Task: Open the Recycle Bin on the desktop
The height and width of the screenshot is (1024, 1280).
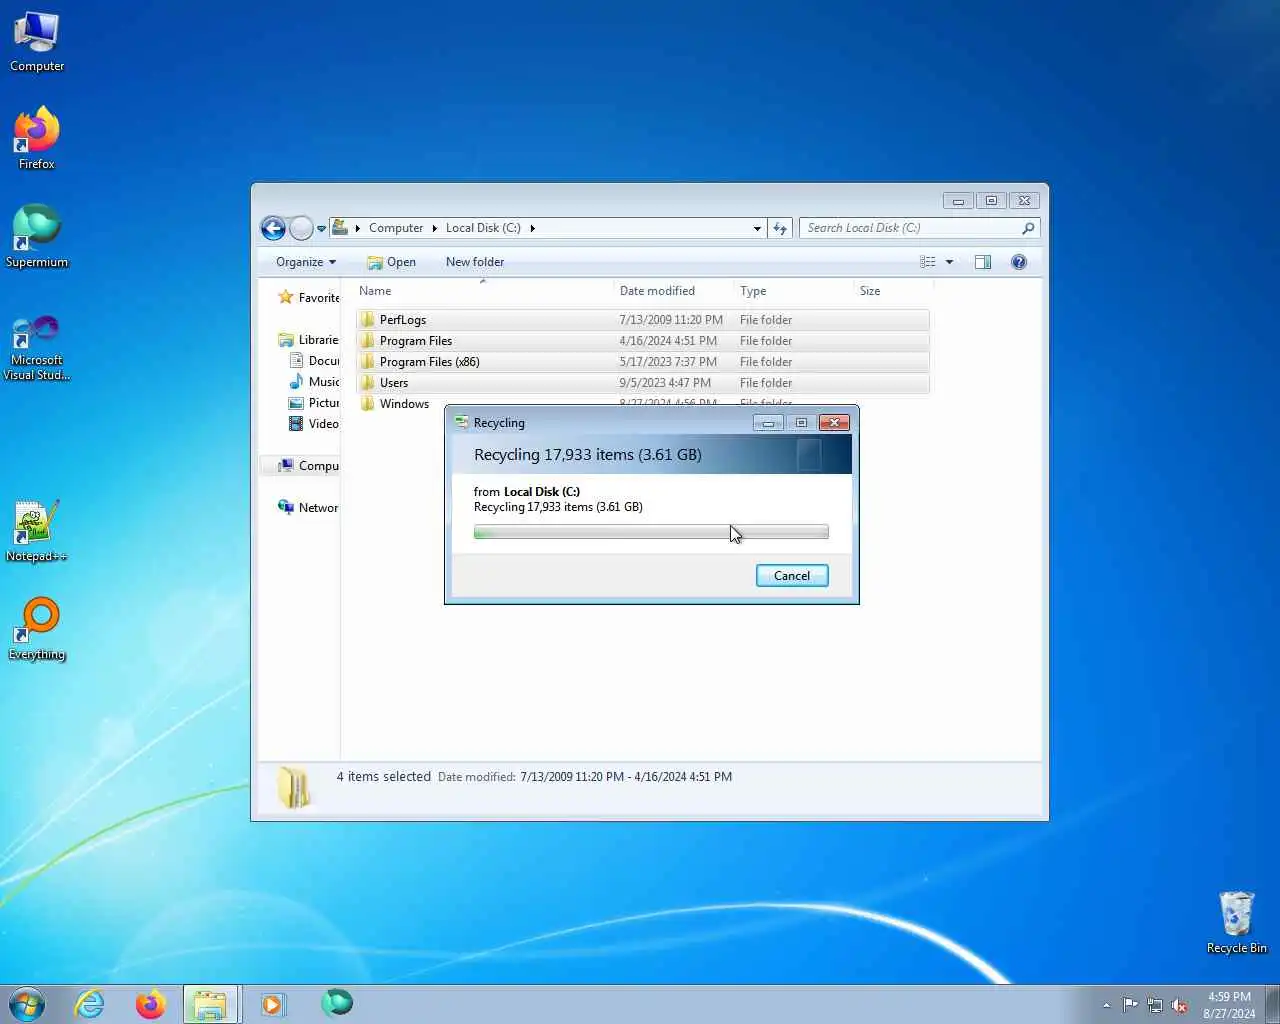Action: pos(1236,922)
